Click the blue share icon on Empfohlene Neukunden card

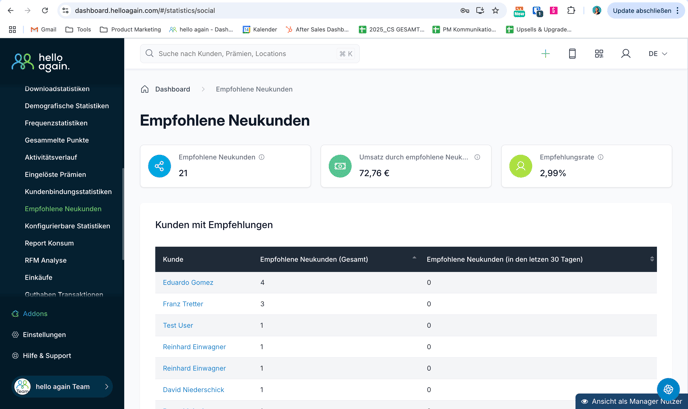159,166
